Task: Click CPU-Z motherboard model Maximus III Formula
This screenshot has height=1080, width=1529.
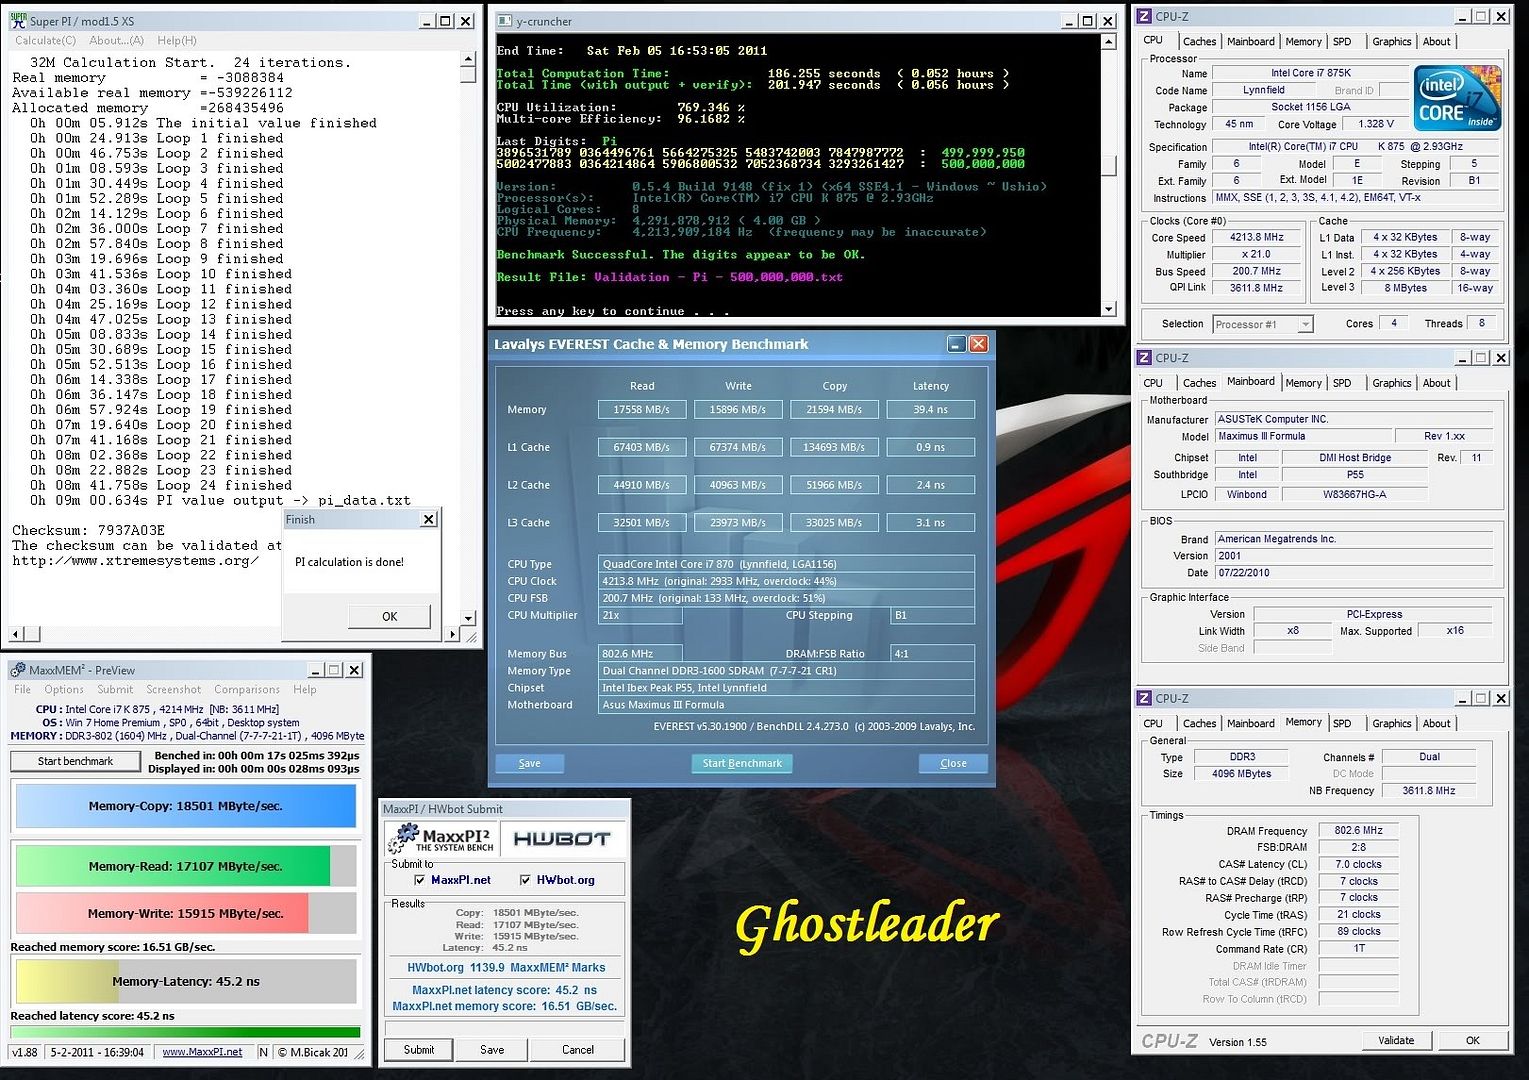Action: [1304, 436]
